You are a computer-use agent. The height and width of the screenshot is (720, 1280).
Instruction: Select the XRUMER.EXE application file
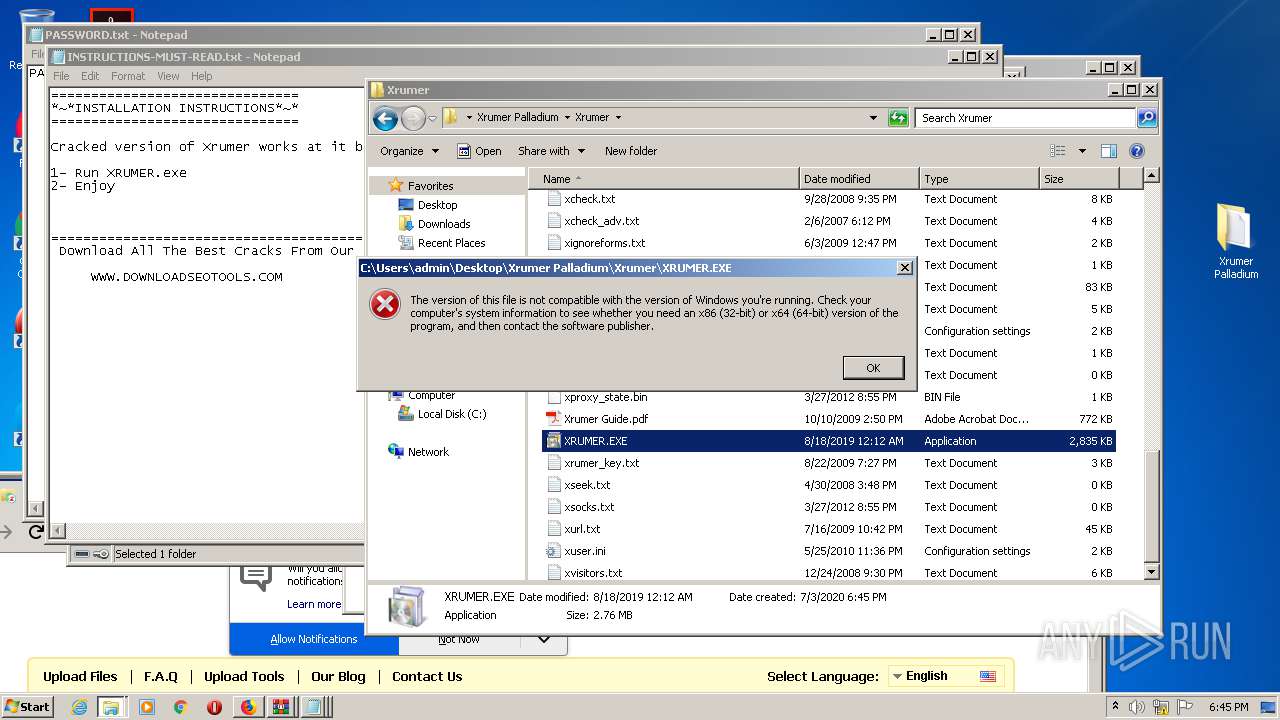tap(829, 441)
